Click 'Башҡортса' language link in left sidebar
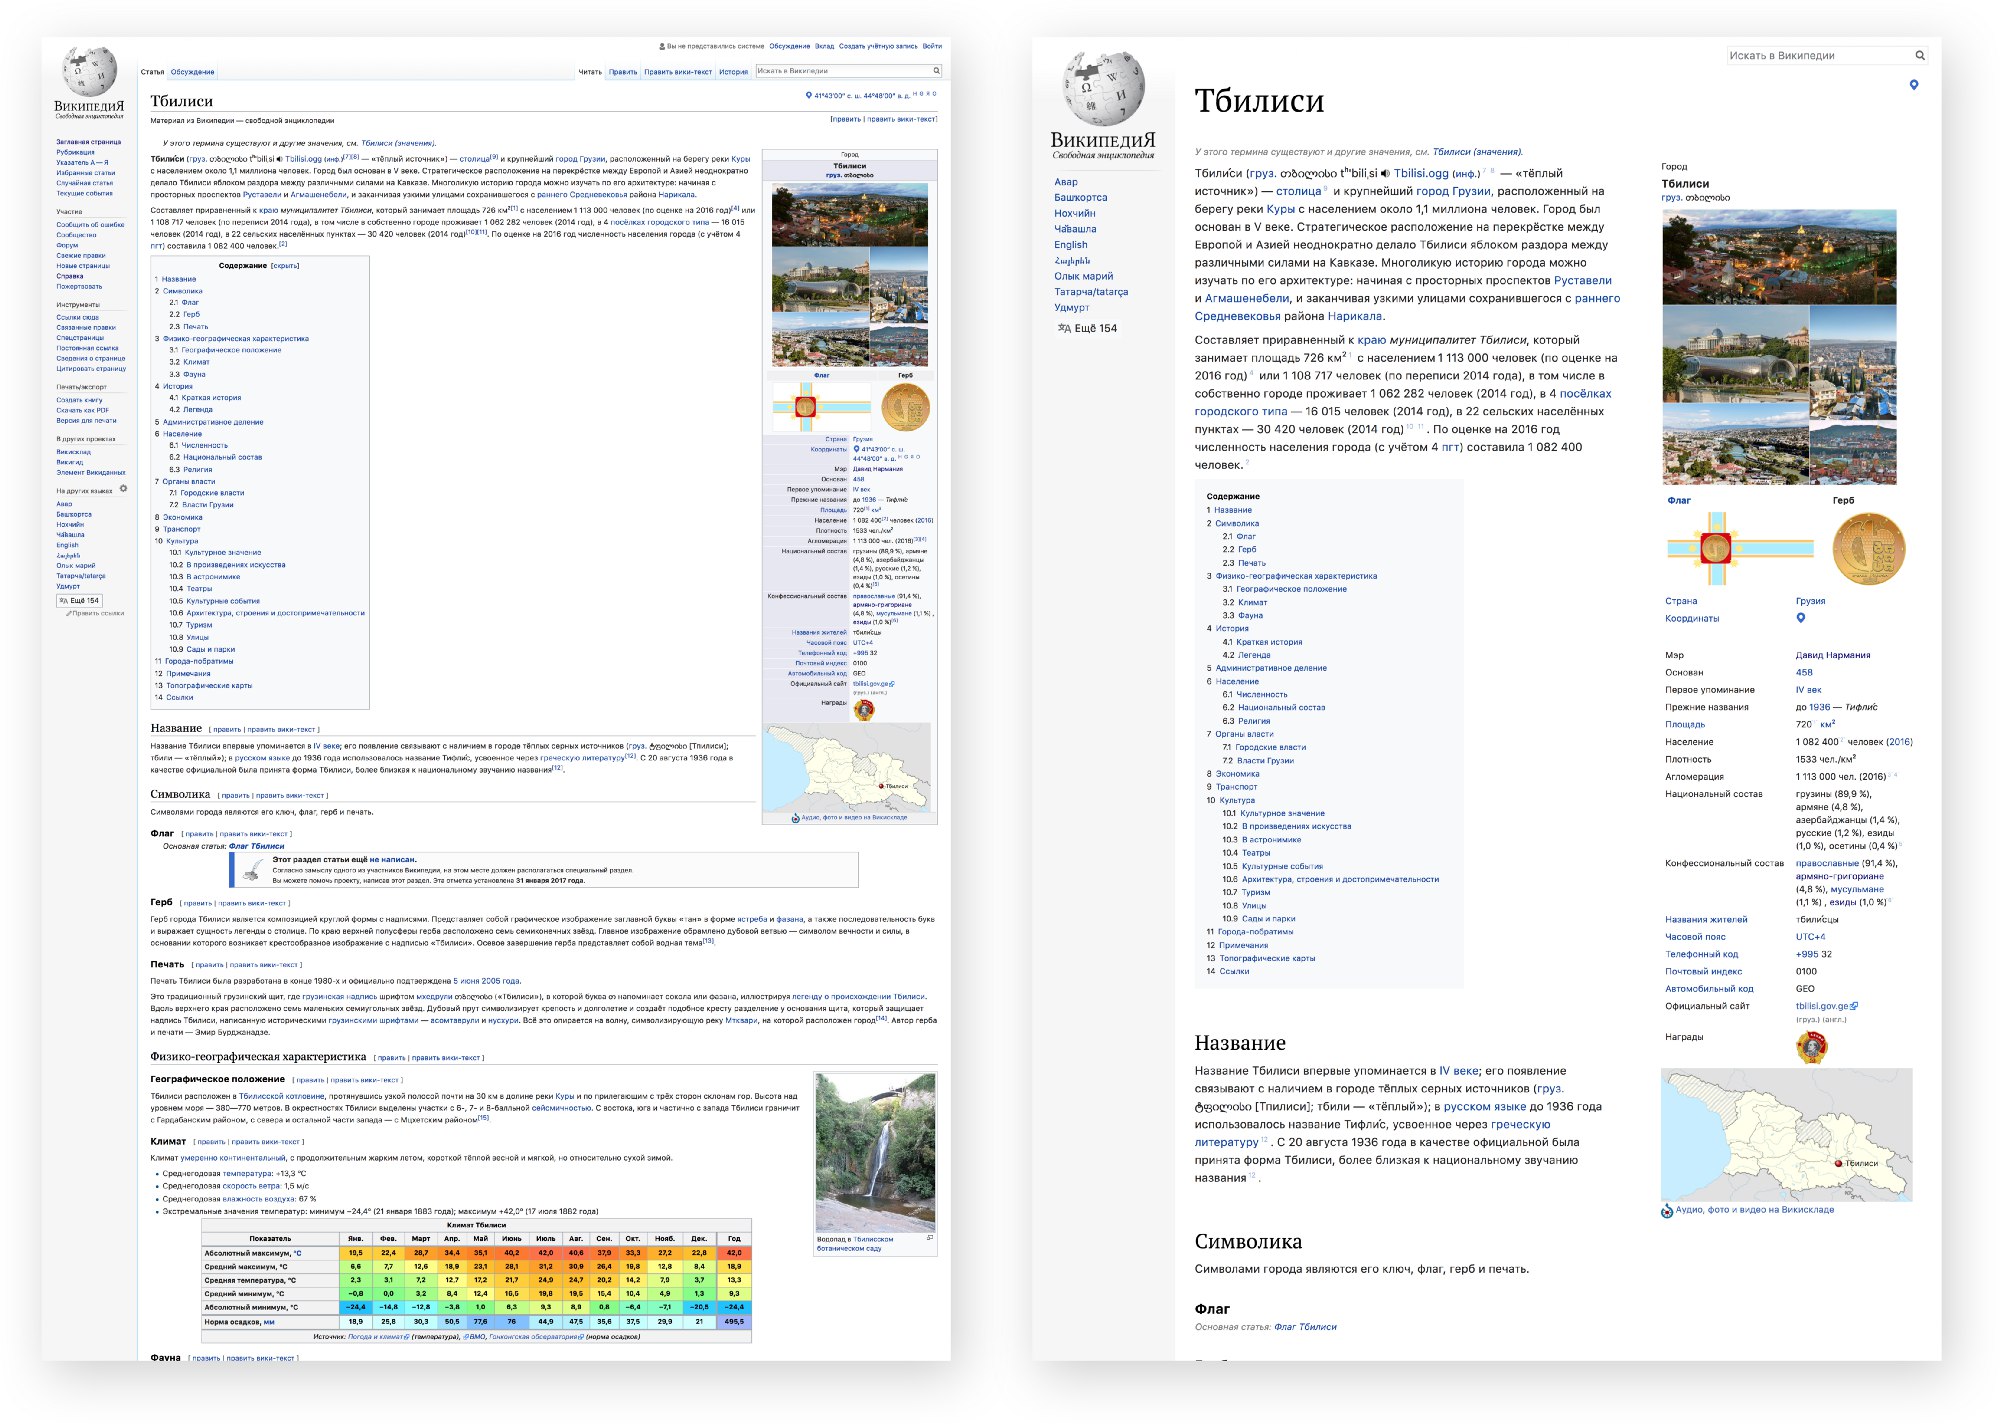This screenshot has height=1424, width=2000. pos(74,514)
